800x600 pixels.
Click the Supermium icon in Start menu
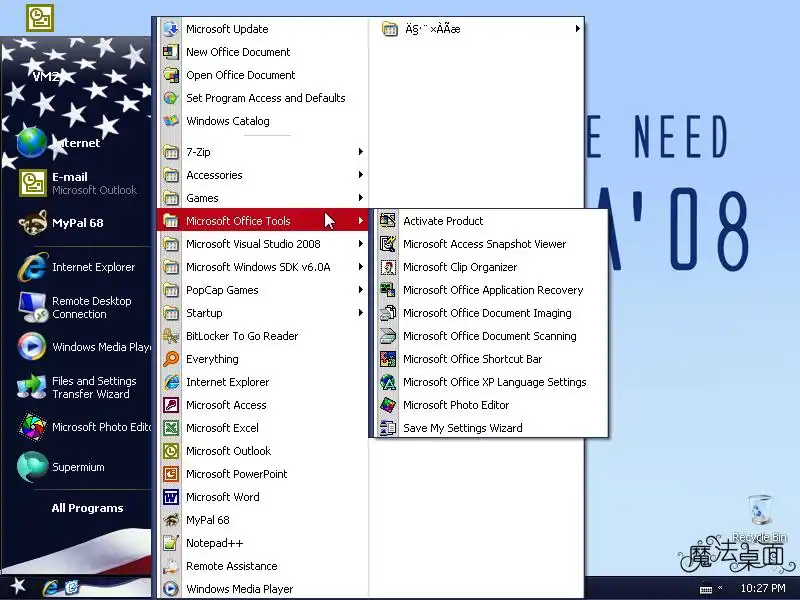[32, 467]
